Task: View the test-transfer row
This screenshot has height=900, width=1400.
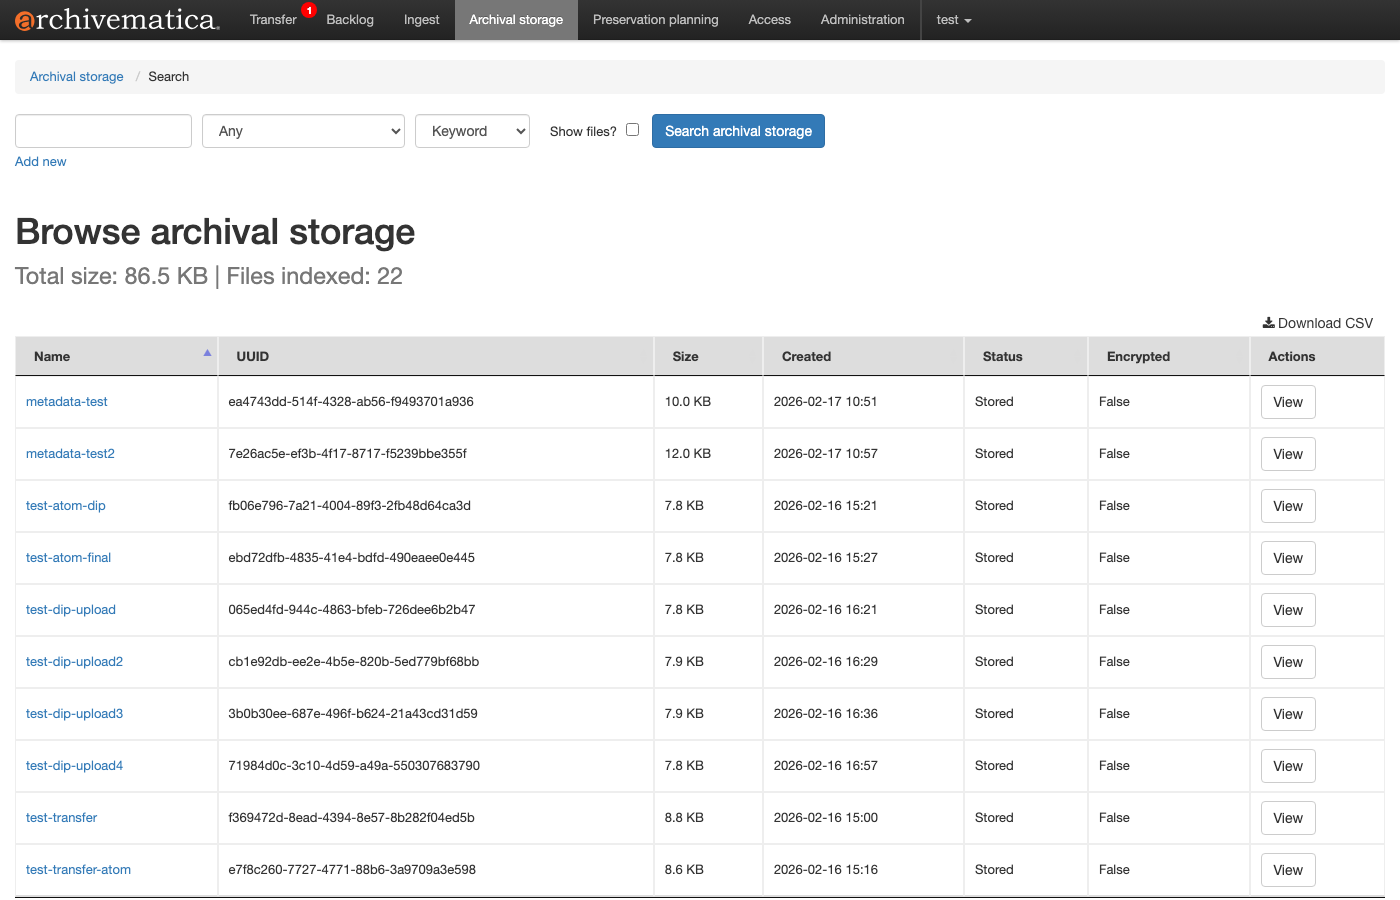Action: tap(1288, 818)
